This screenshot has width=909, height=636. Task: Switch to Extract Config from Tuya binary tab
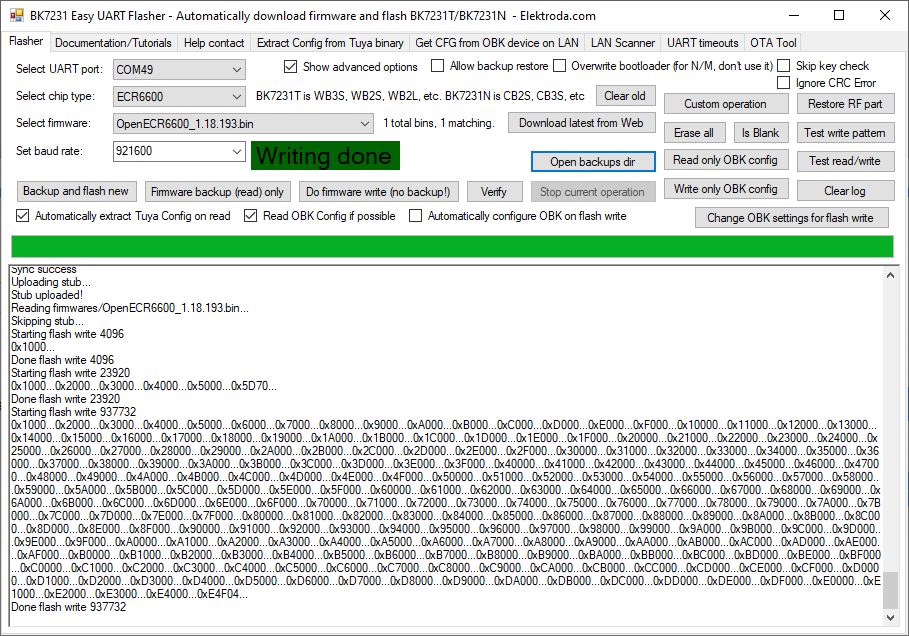(x=330, y=43)
